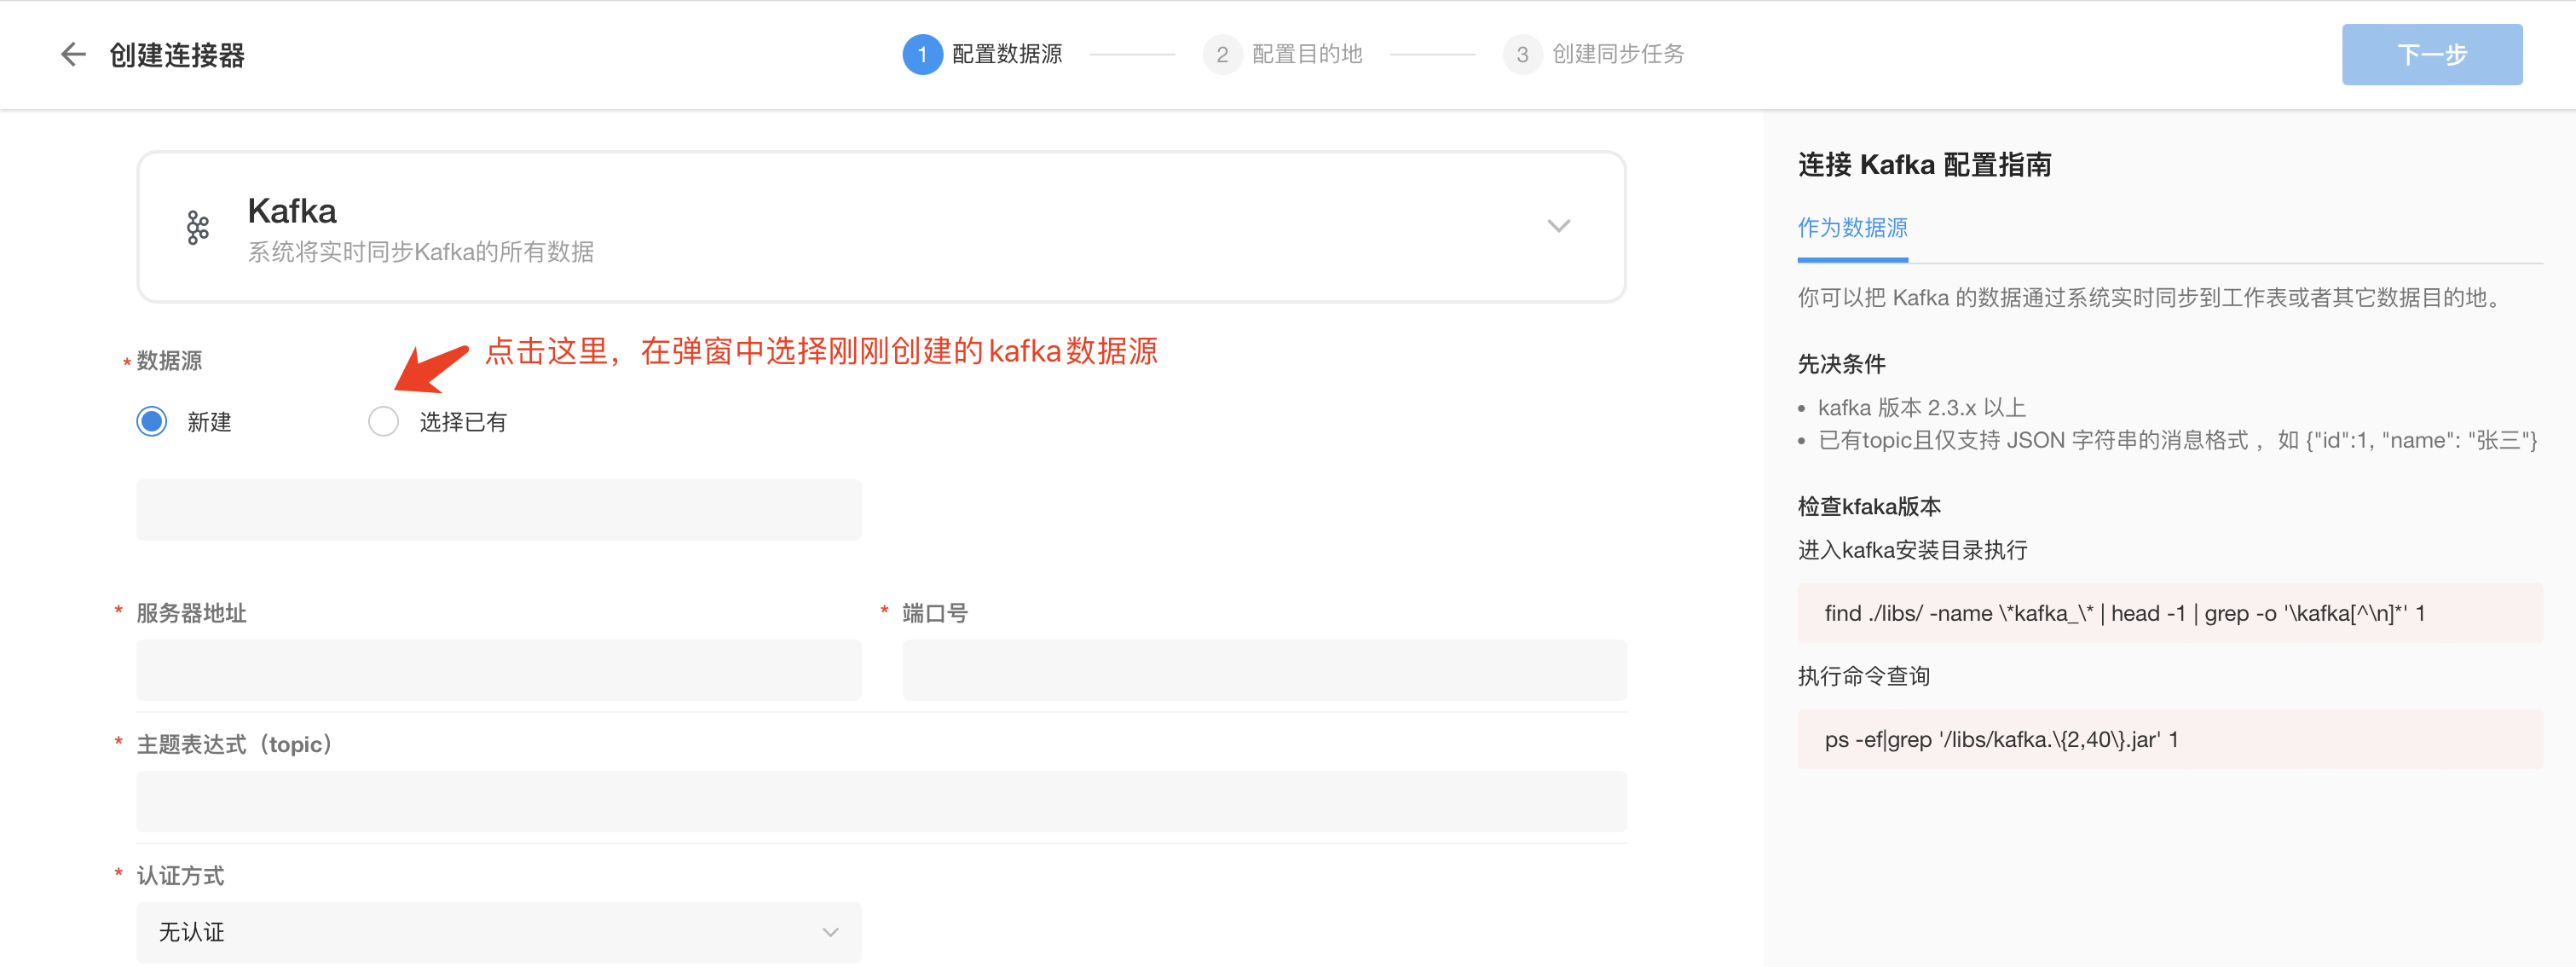Click the find ./libs command code block
The height and width of the screenshot is (967, 2576).
click(x=2169, y=613)
